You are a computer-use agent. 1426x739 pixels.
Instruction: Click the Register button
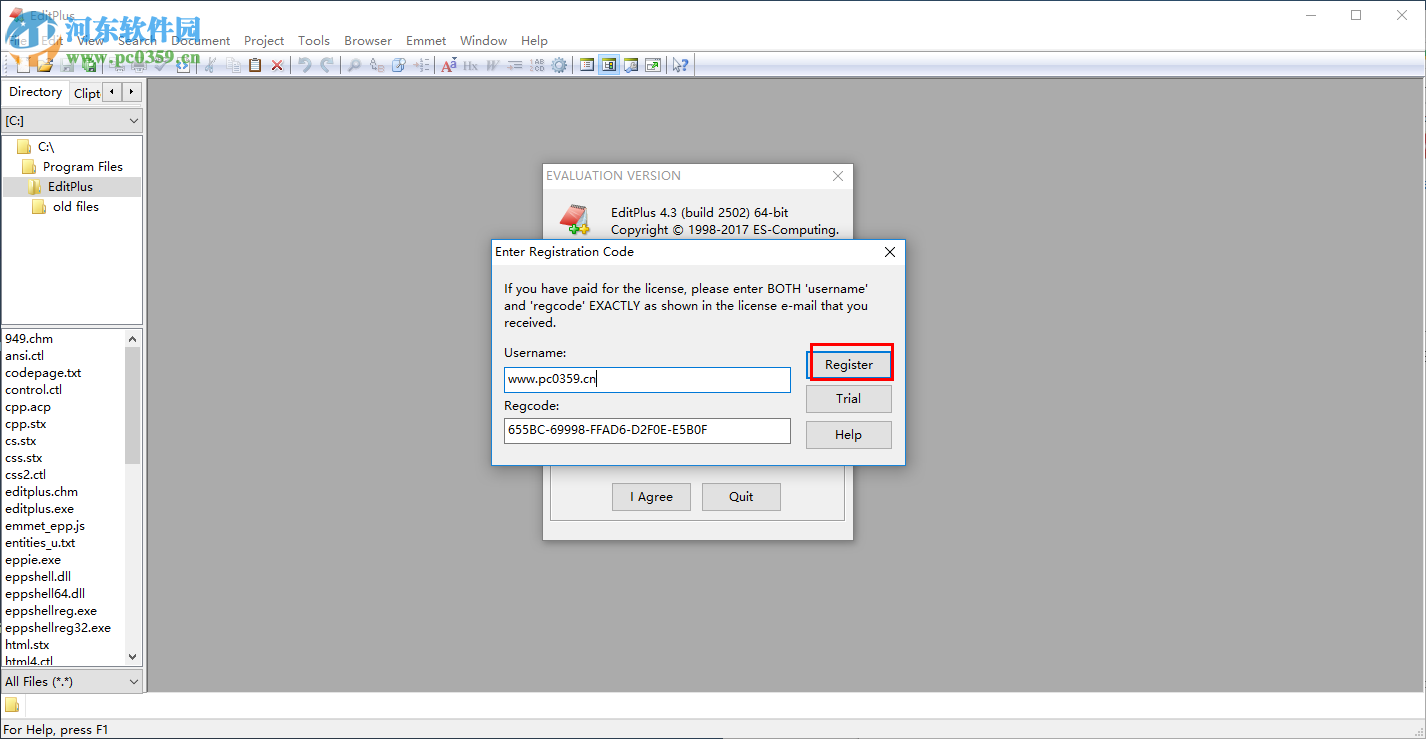pyautogui.click(x=849, y=365)
